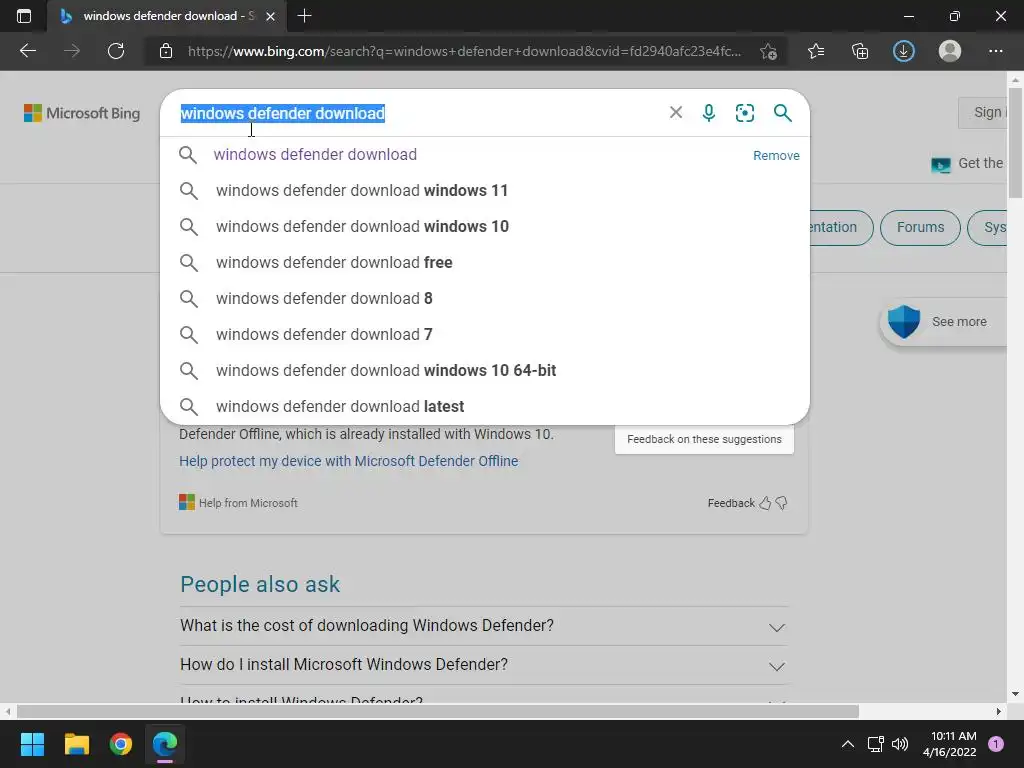
Task: Choose suggestion 'windows defender download free'
Action: (485, 262)
